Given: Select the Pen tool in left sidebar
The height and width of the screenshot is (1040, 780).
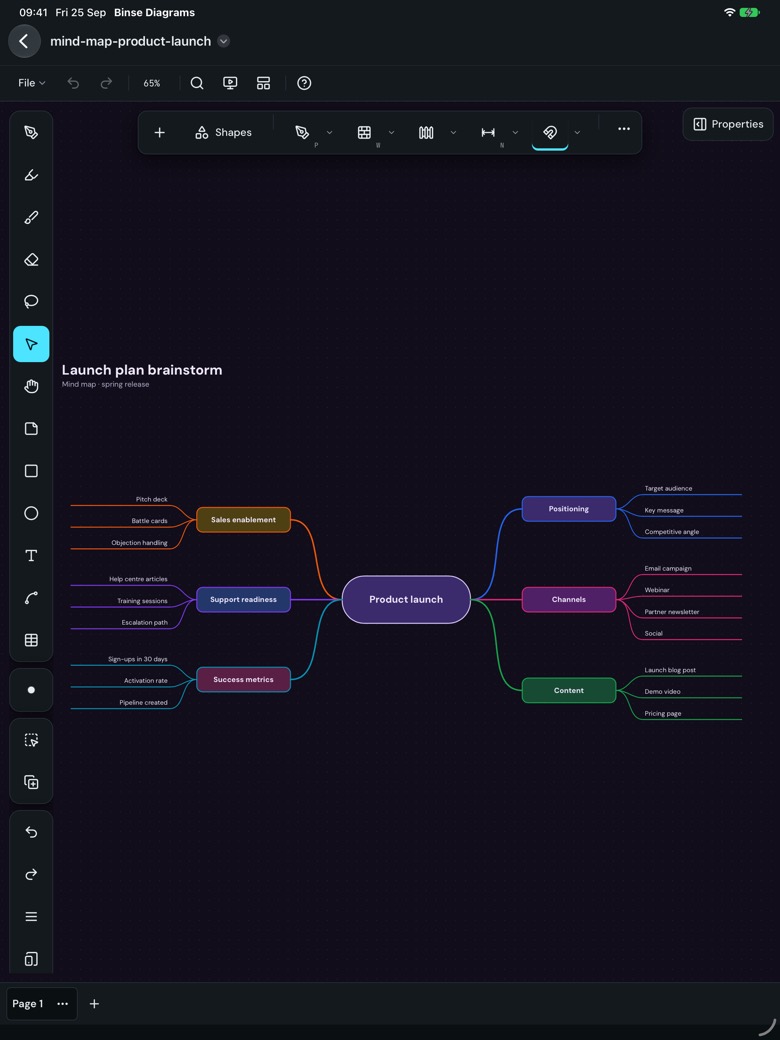Looking at the screenshot, I should (x=31, y=133).
